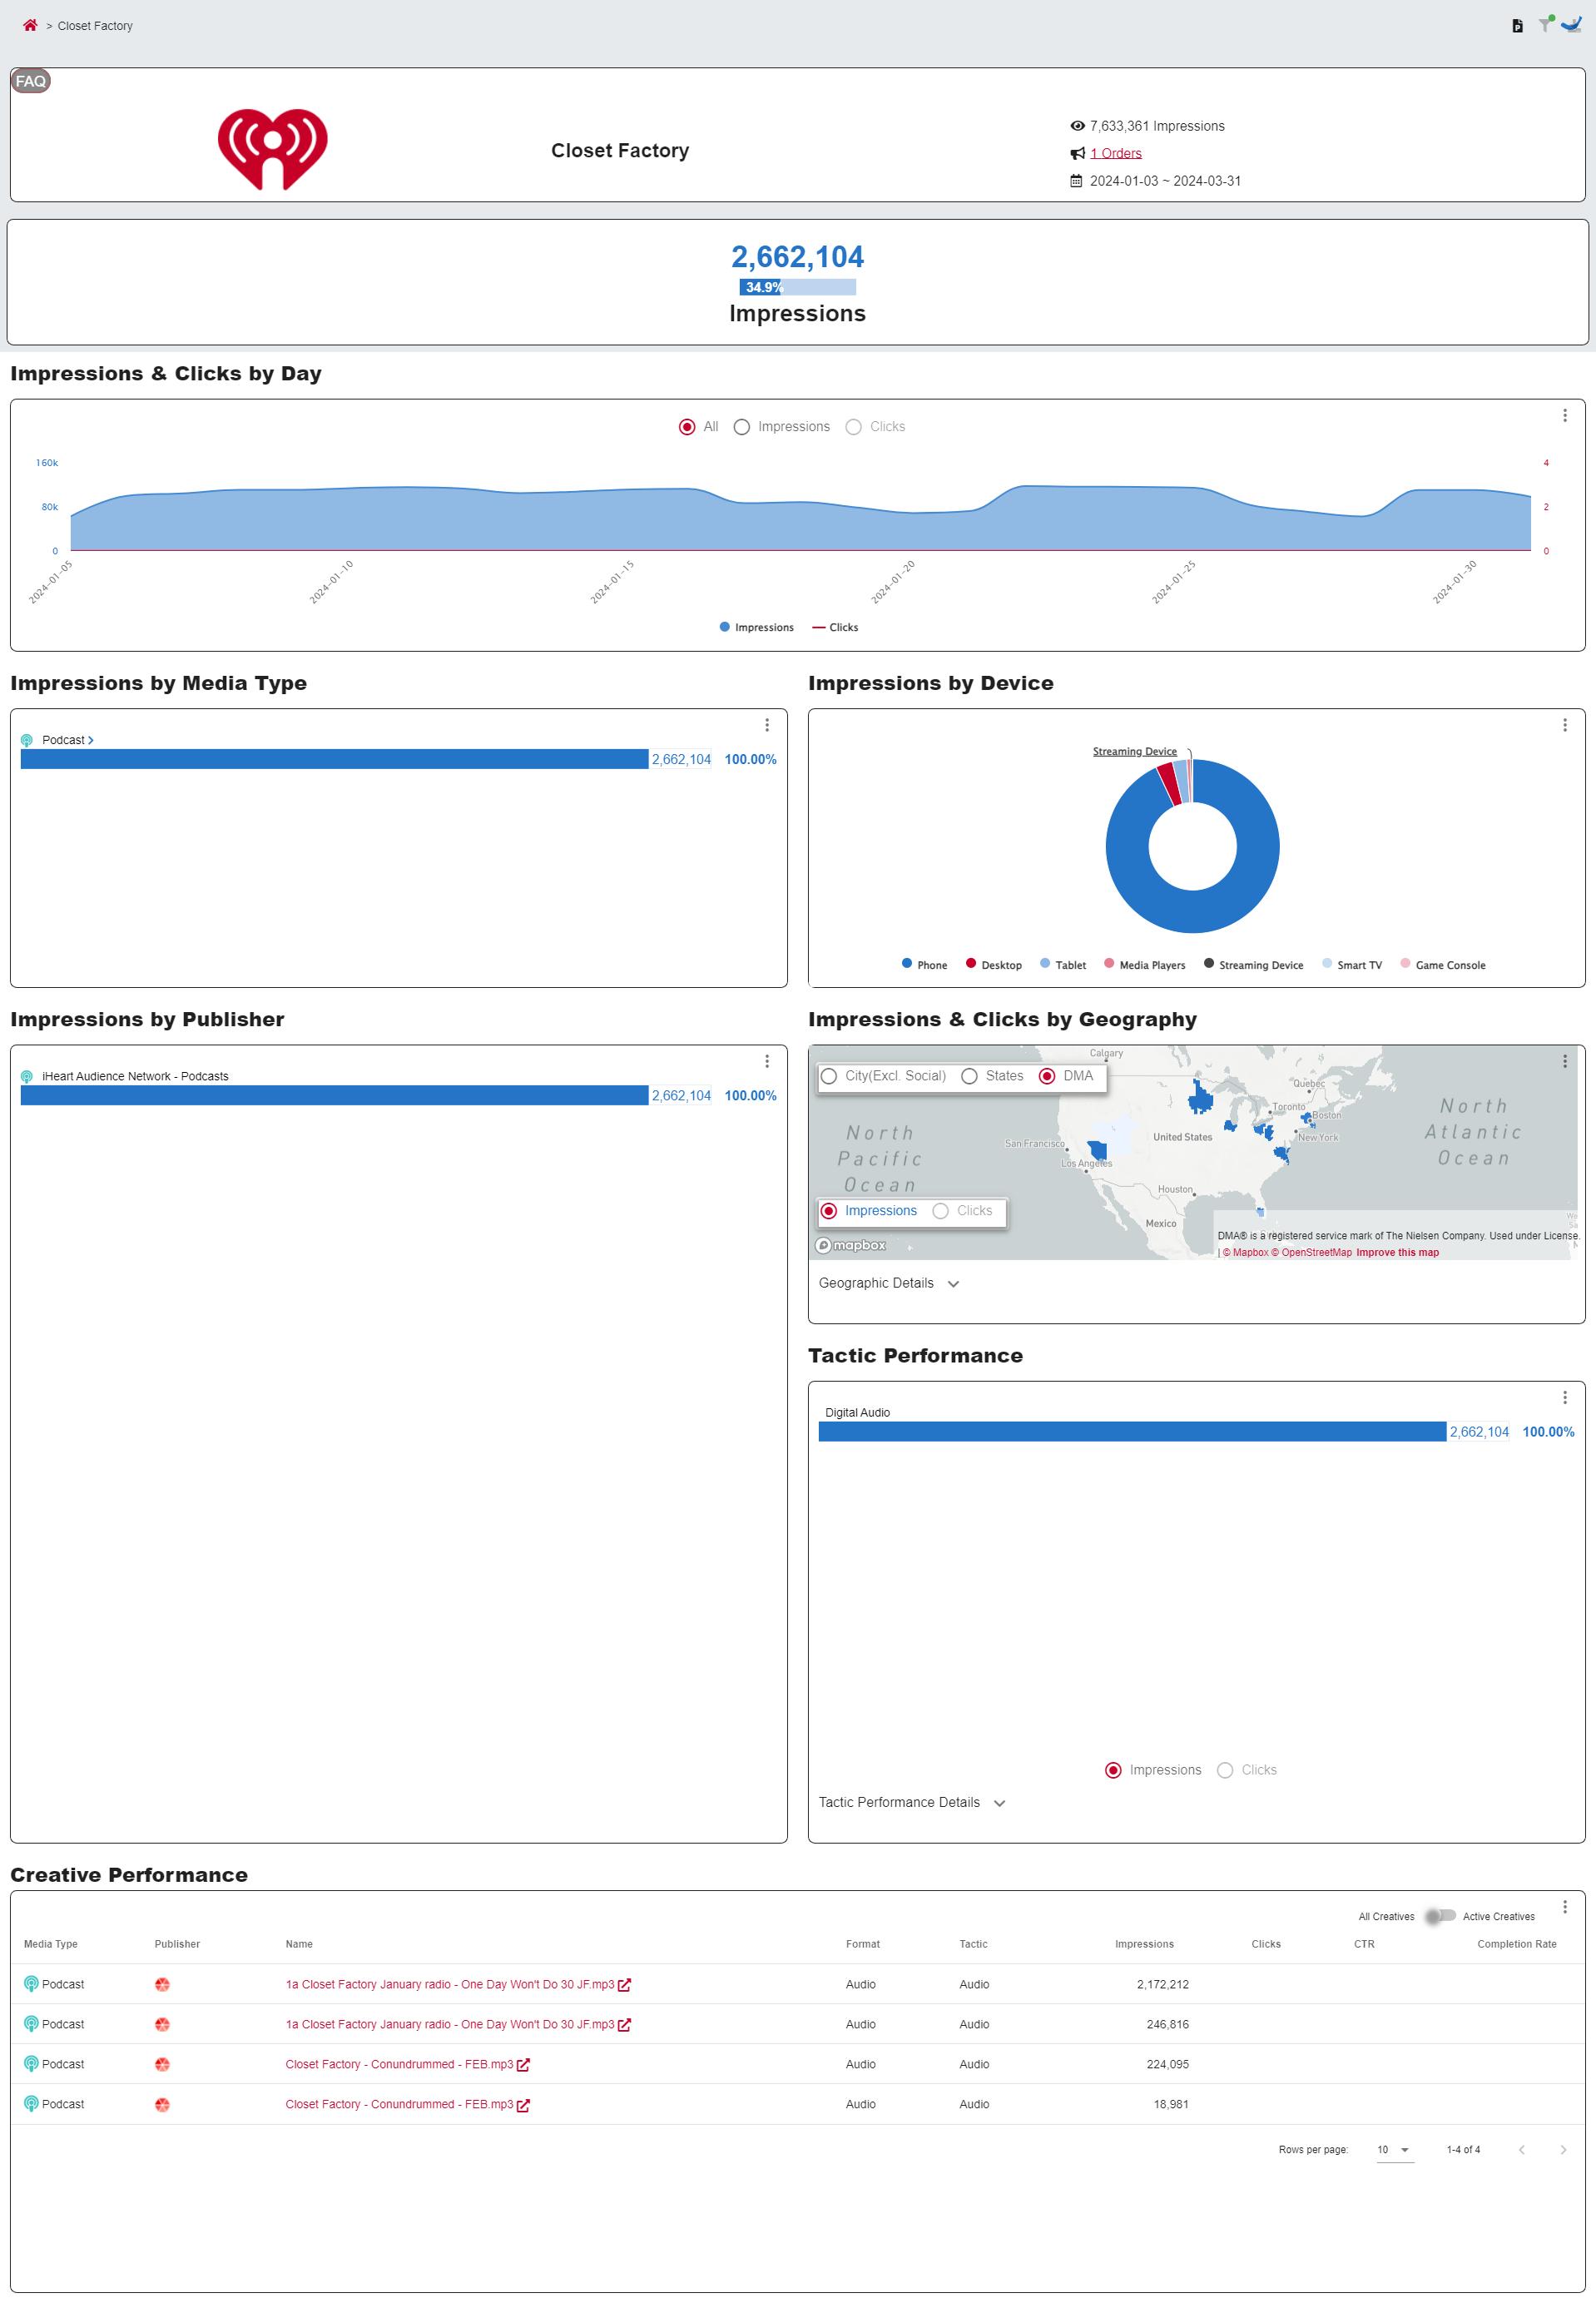Open the megaphone icon beside Orders
1596x2303 pixels.
tap(1077, 153)
